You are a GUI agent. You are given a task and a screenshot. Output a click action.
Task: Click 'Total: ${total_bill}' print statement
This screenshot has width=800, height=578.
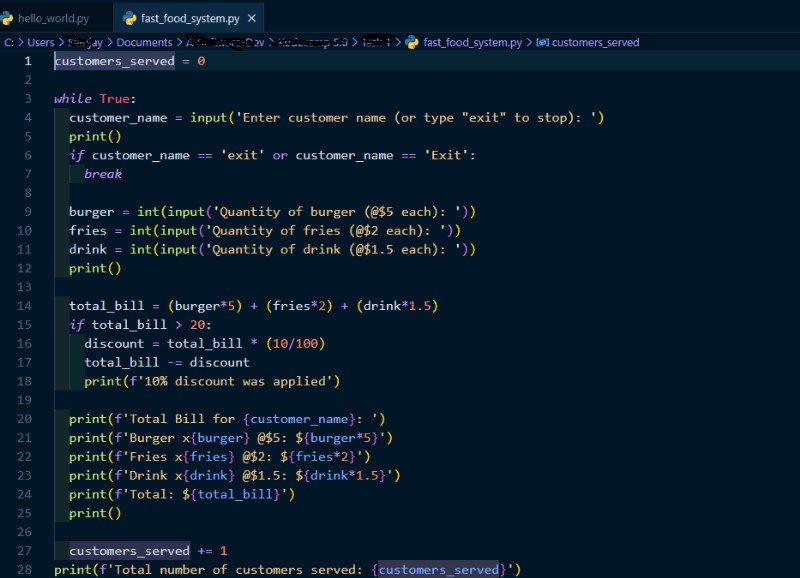tap(182, 495)
